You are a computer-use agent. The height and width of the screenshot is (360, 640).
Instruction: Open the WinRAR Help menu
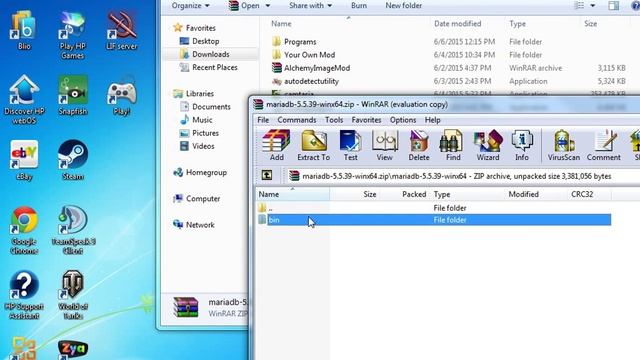[x=432, y=120]
